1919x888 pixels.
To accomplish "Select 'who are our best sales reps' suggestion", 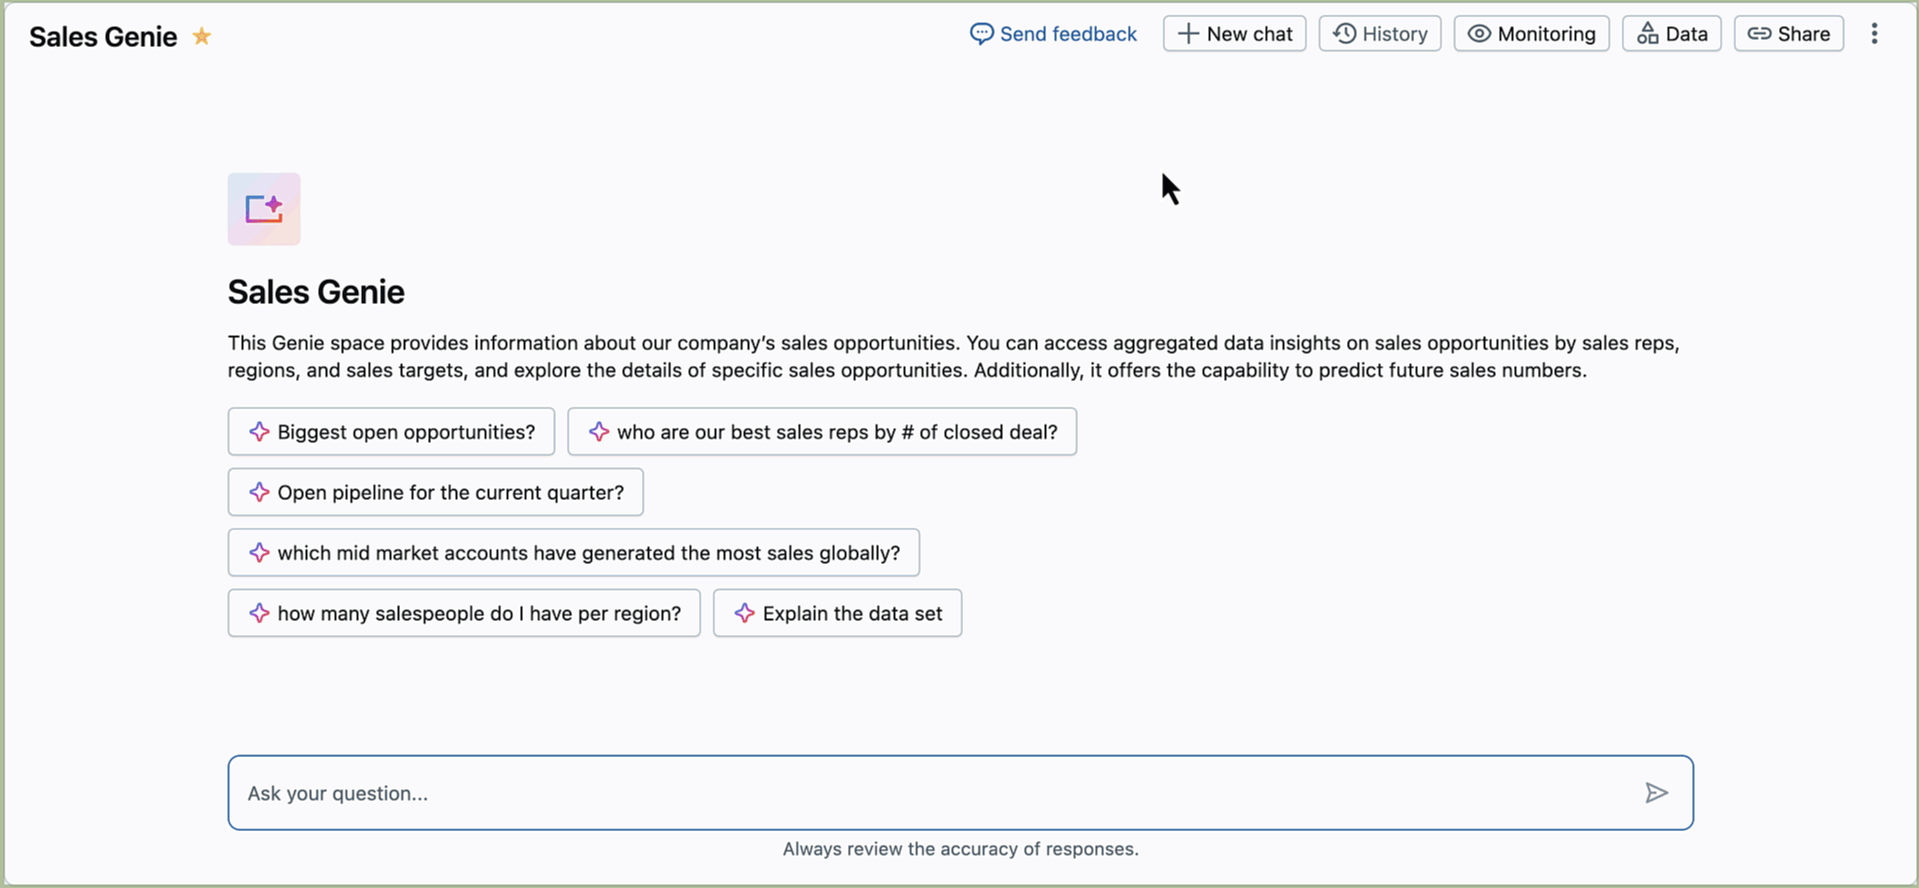I will [x=822, y=432].
